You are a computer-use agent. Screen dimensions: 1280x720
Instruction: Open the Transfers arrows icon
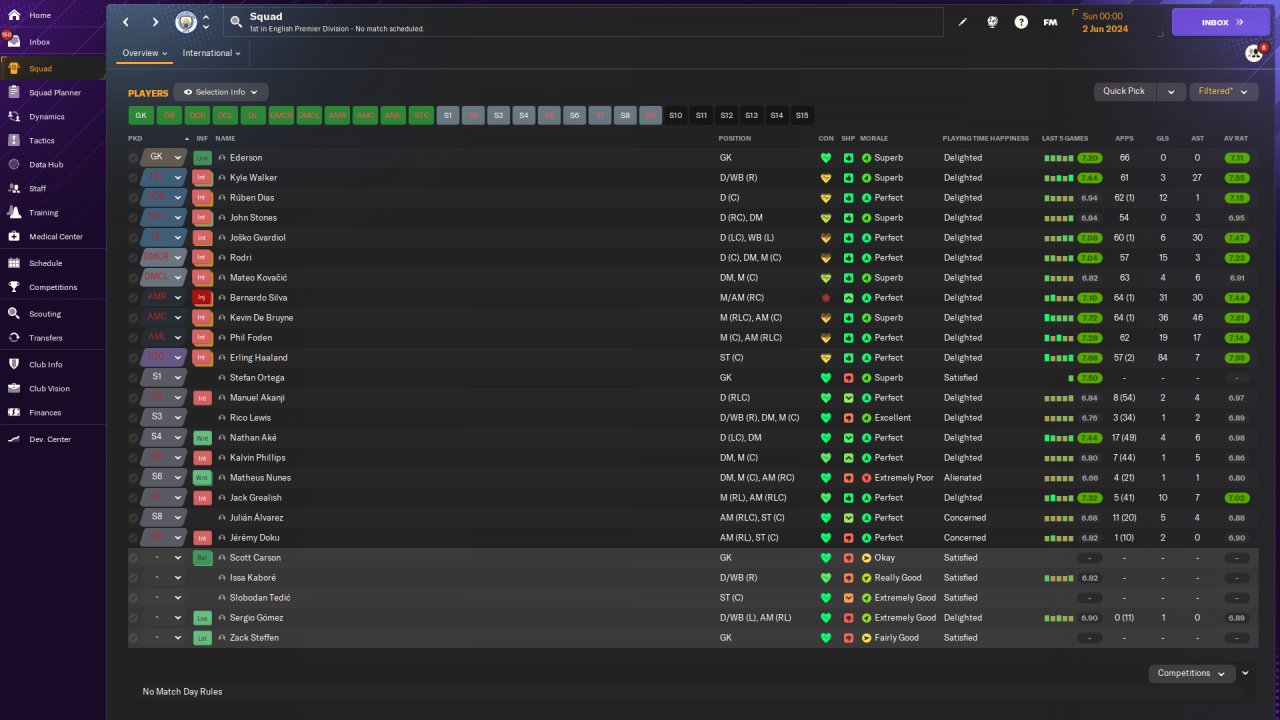[x=14, y=338]
